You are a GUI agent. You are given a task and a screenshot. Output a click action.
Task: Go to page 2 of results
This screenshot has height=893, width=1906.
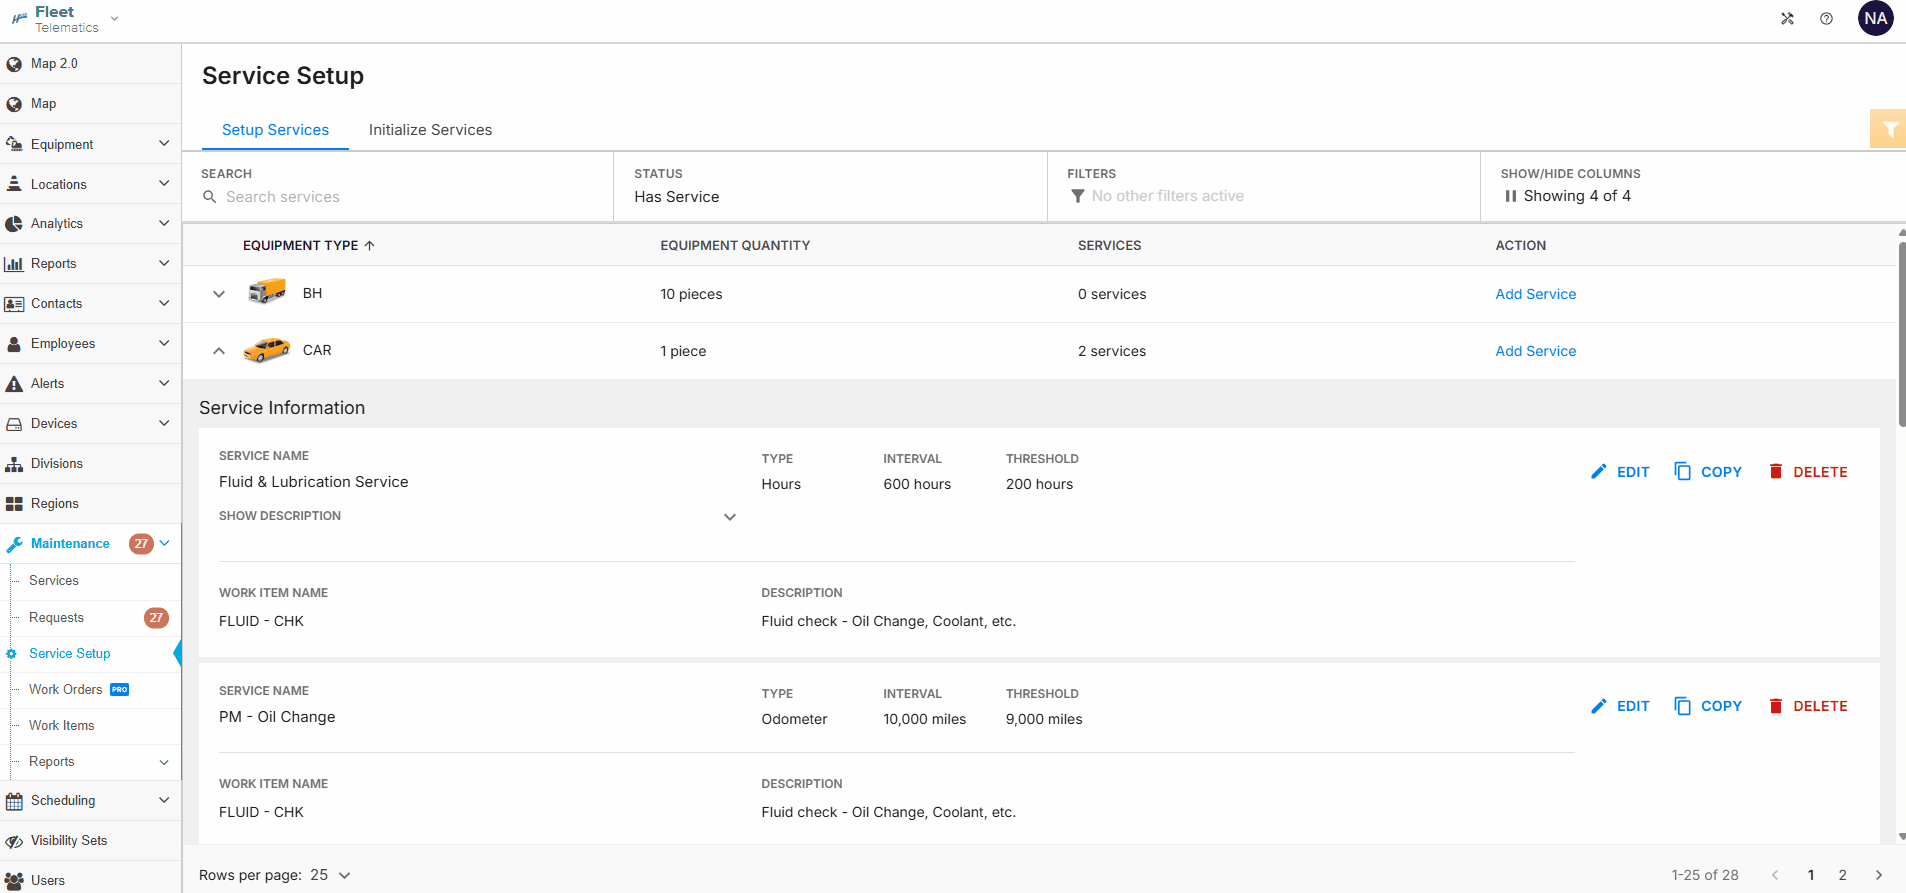coord(1842,875)
